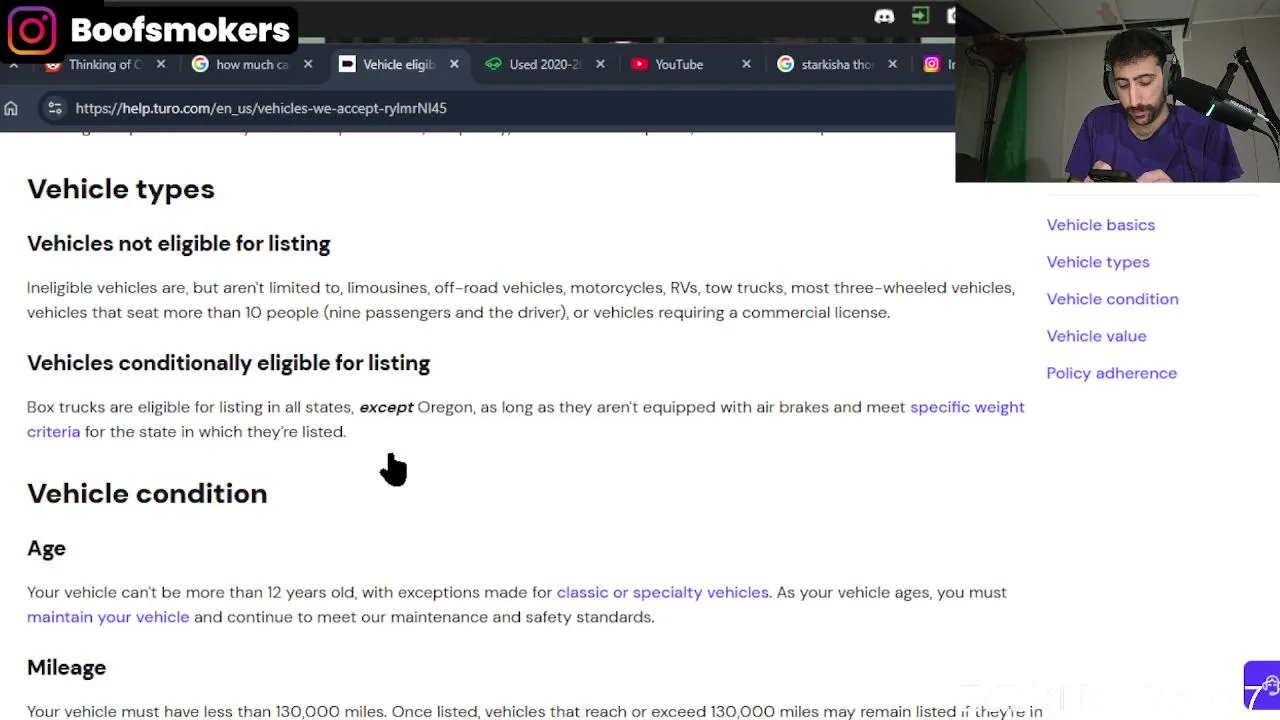Click the Discord icon in top tray
Viewport: 1280px width, 720px height.
[884, 16]
